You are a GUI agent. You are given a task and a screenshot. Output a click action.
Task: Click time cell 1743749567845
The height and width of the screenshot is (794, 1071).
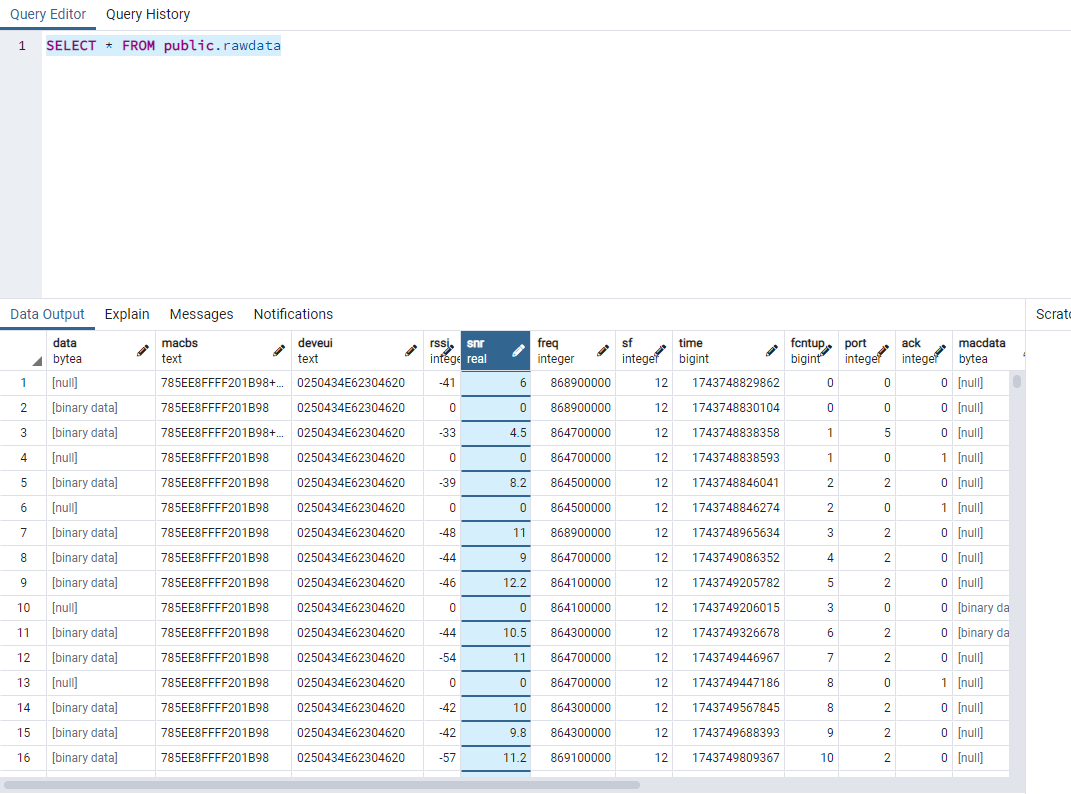pos(728,708)
